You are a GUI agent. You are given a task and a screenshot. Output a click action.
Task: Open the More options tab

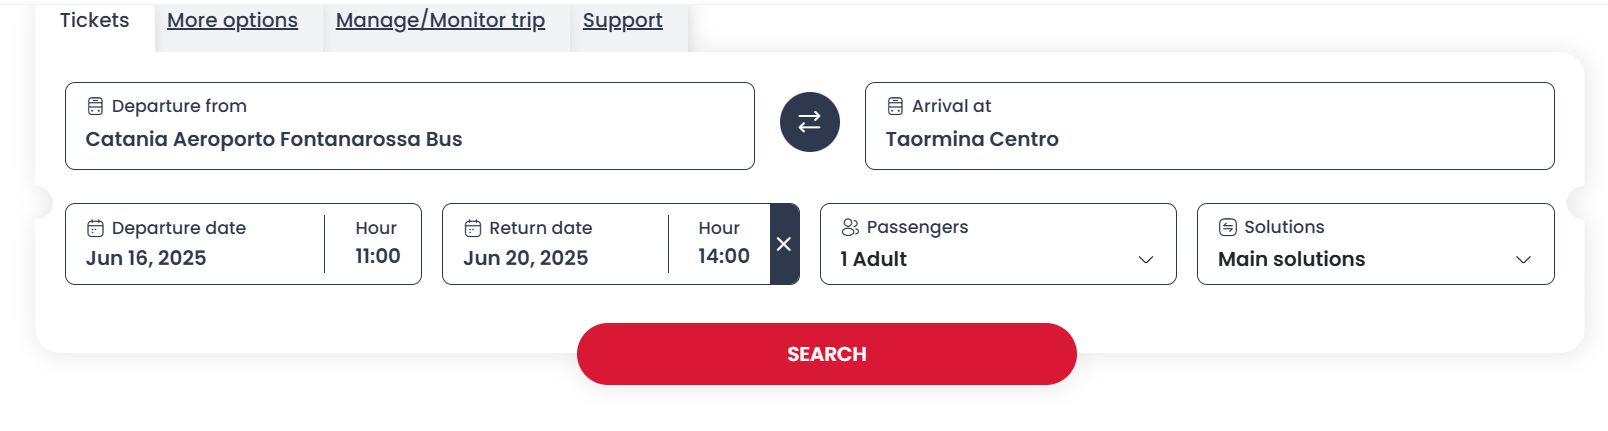[232, 21]
